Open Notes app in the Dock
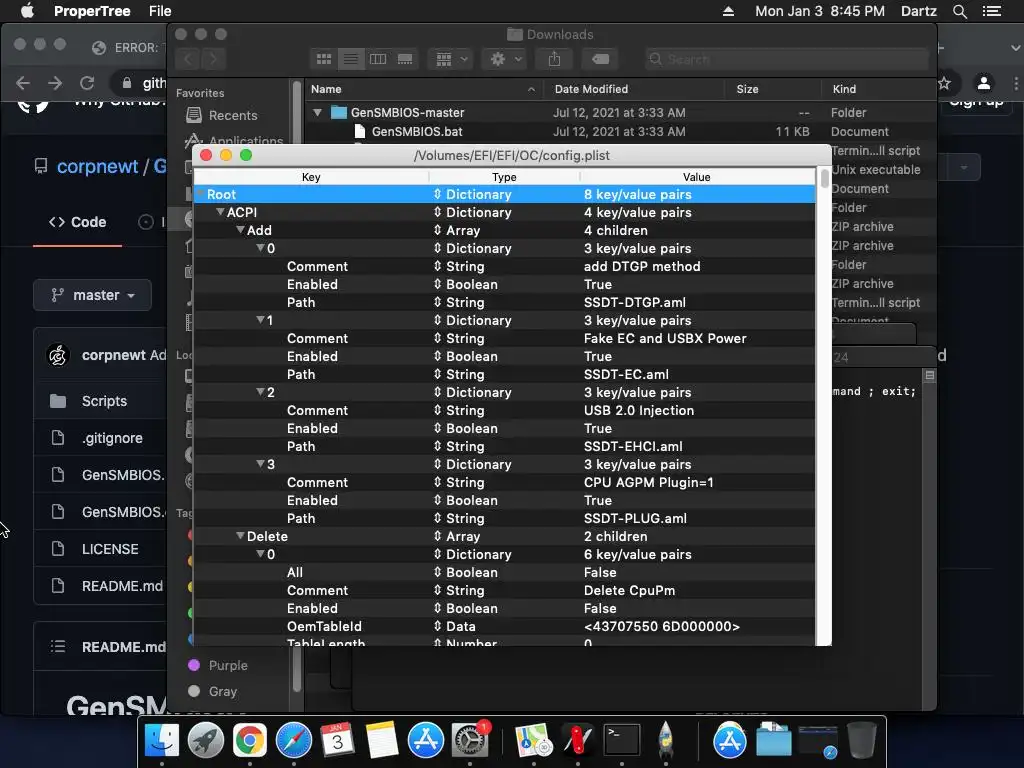Screen dimensions: 1024x768 point(382,741)
